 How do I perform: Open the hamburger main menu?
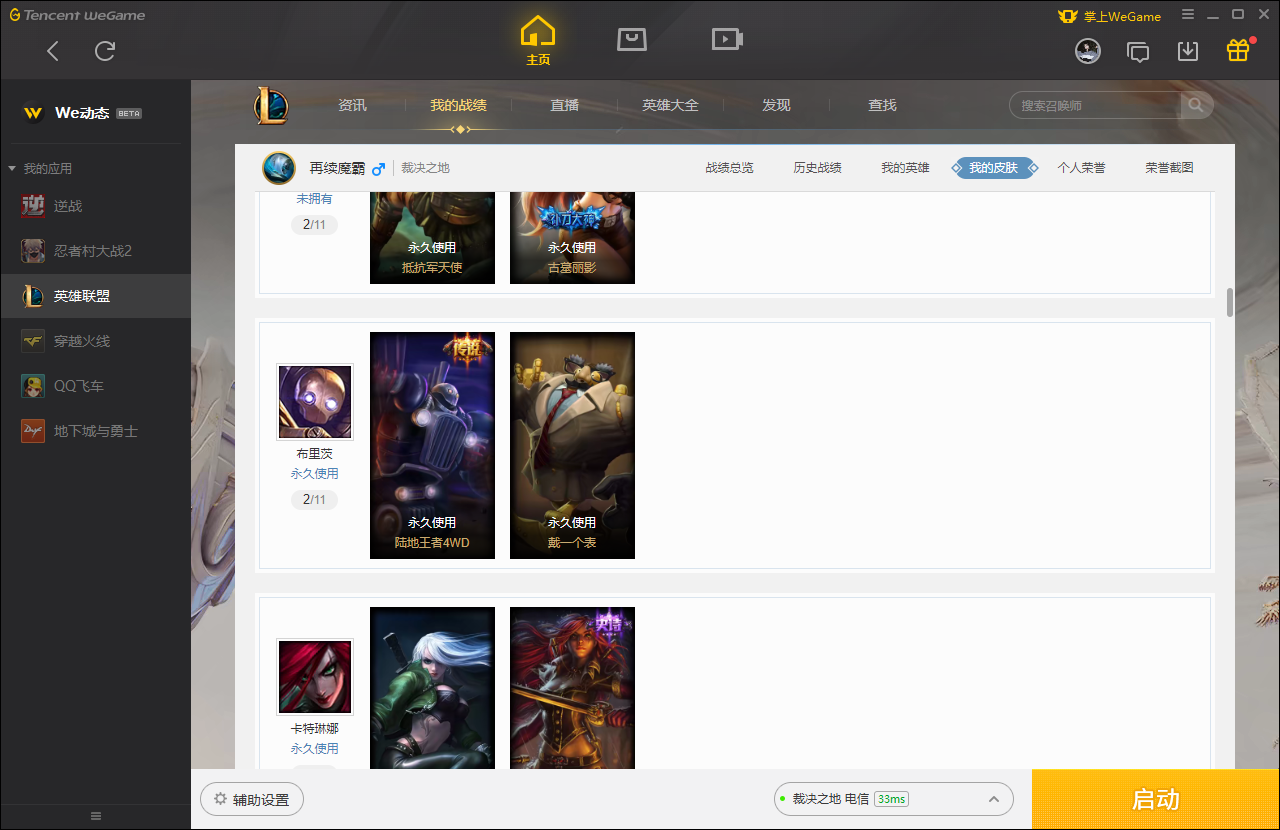[1188, 15]
